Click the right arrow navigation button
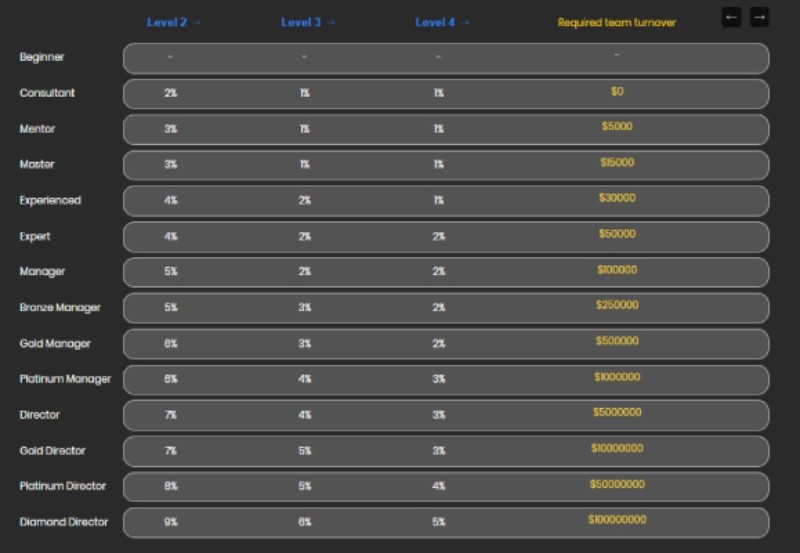This screenshot has width=800, height=553. point(759,17)
